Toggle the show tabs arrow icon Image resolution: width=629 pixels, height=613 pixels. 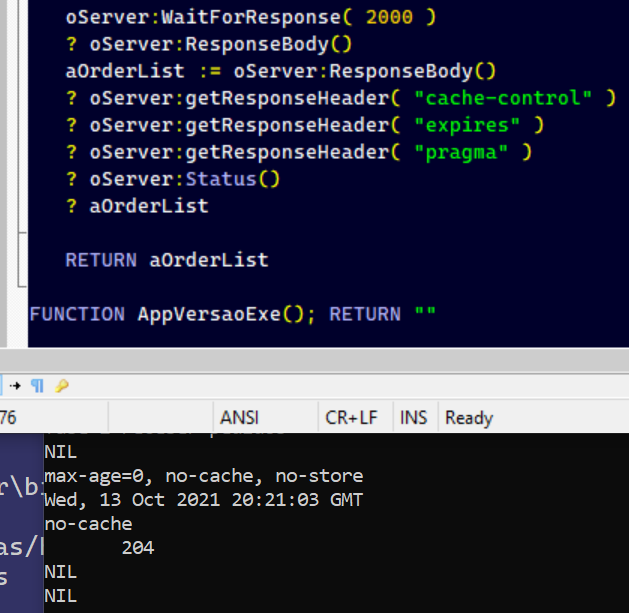[15, 386]
